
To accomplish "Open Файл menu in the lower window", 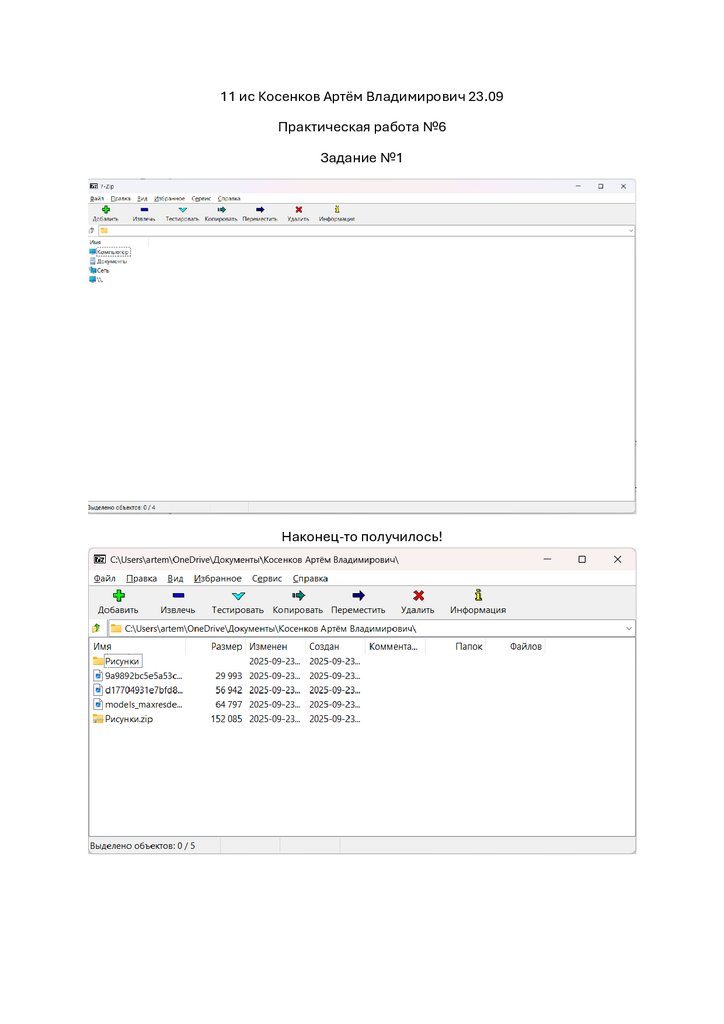I will click(104, 579).
